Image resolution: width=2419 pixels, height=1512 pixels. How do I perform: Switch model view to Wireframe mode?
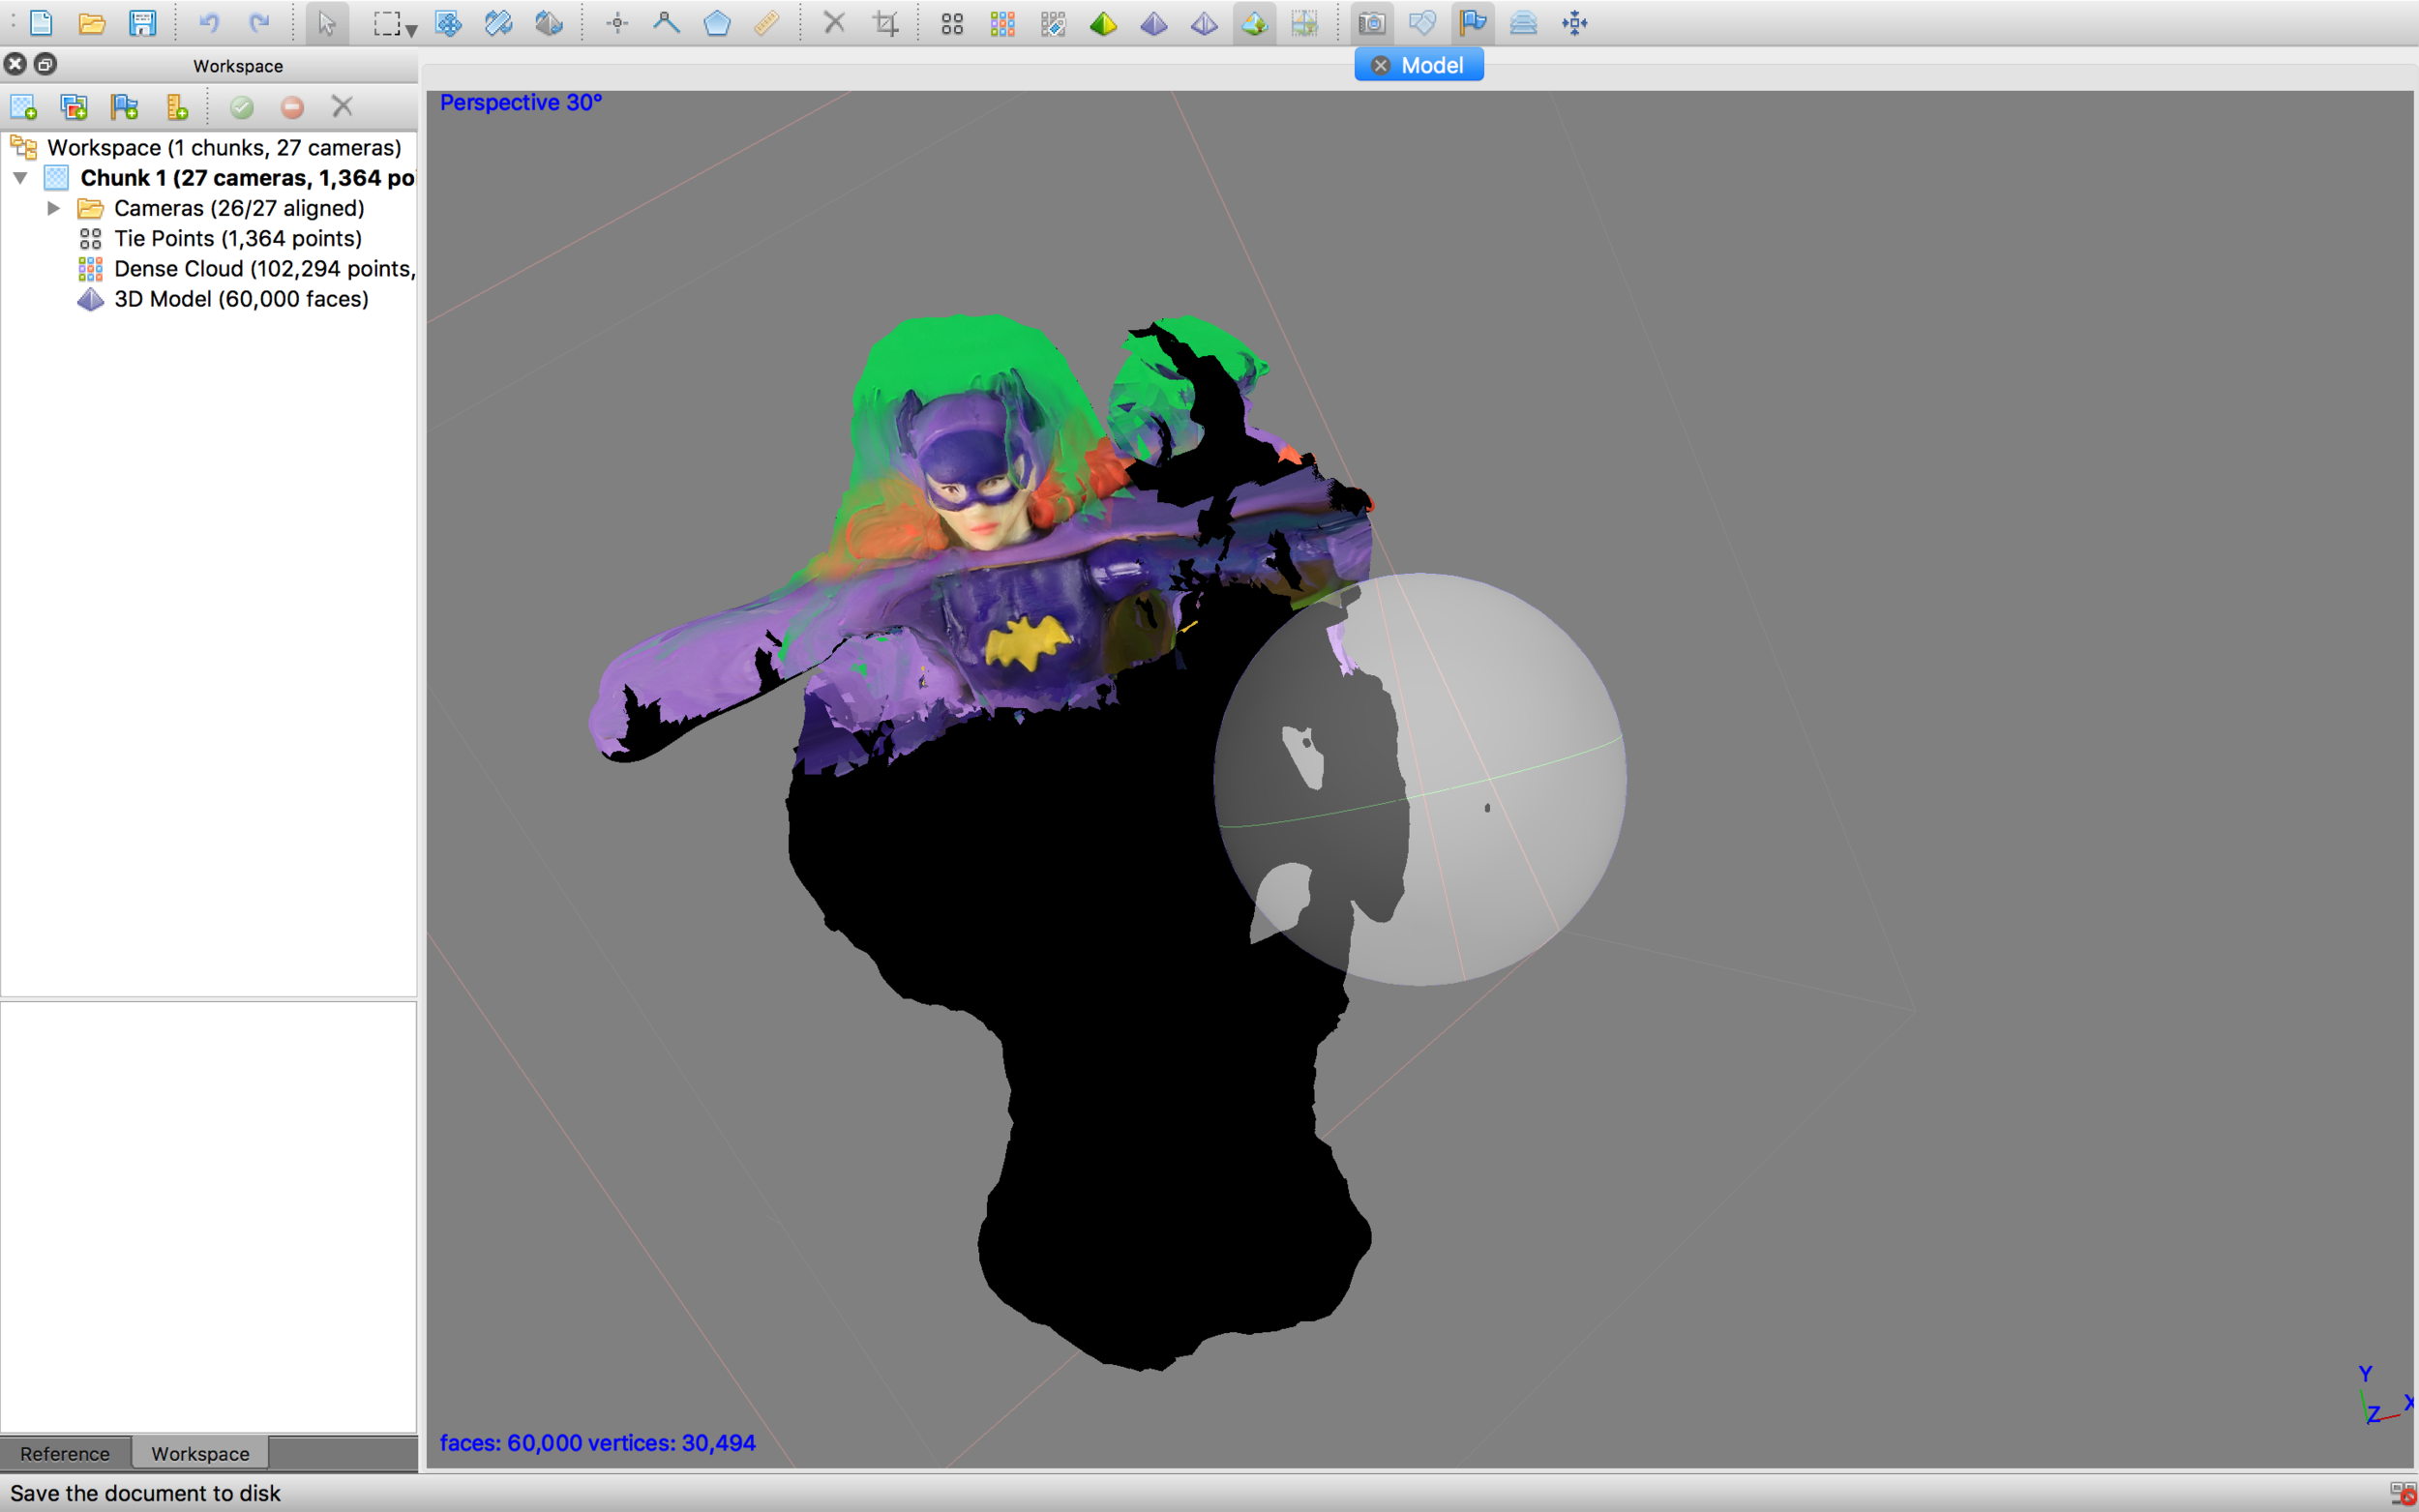tap(1204, 23)
